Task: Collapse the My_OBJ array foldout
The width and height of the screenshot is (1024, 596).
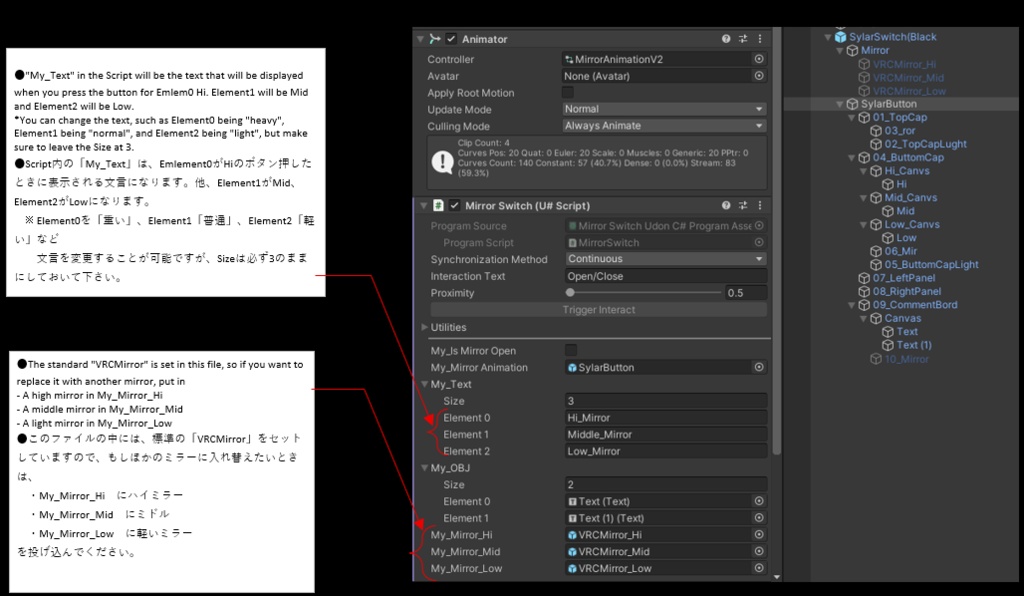Action: click(424, 468)
